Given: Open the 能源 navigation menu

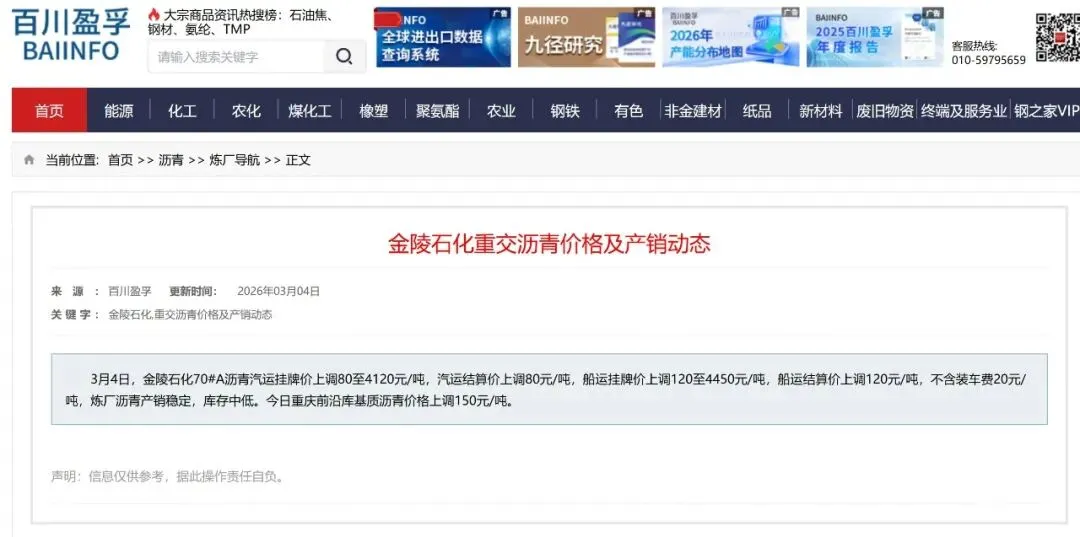Looking at the screenshot, I should [x=119, y=111].
